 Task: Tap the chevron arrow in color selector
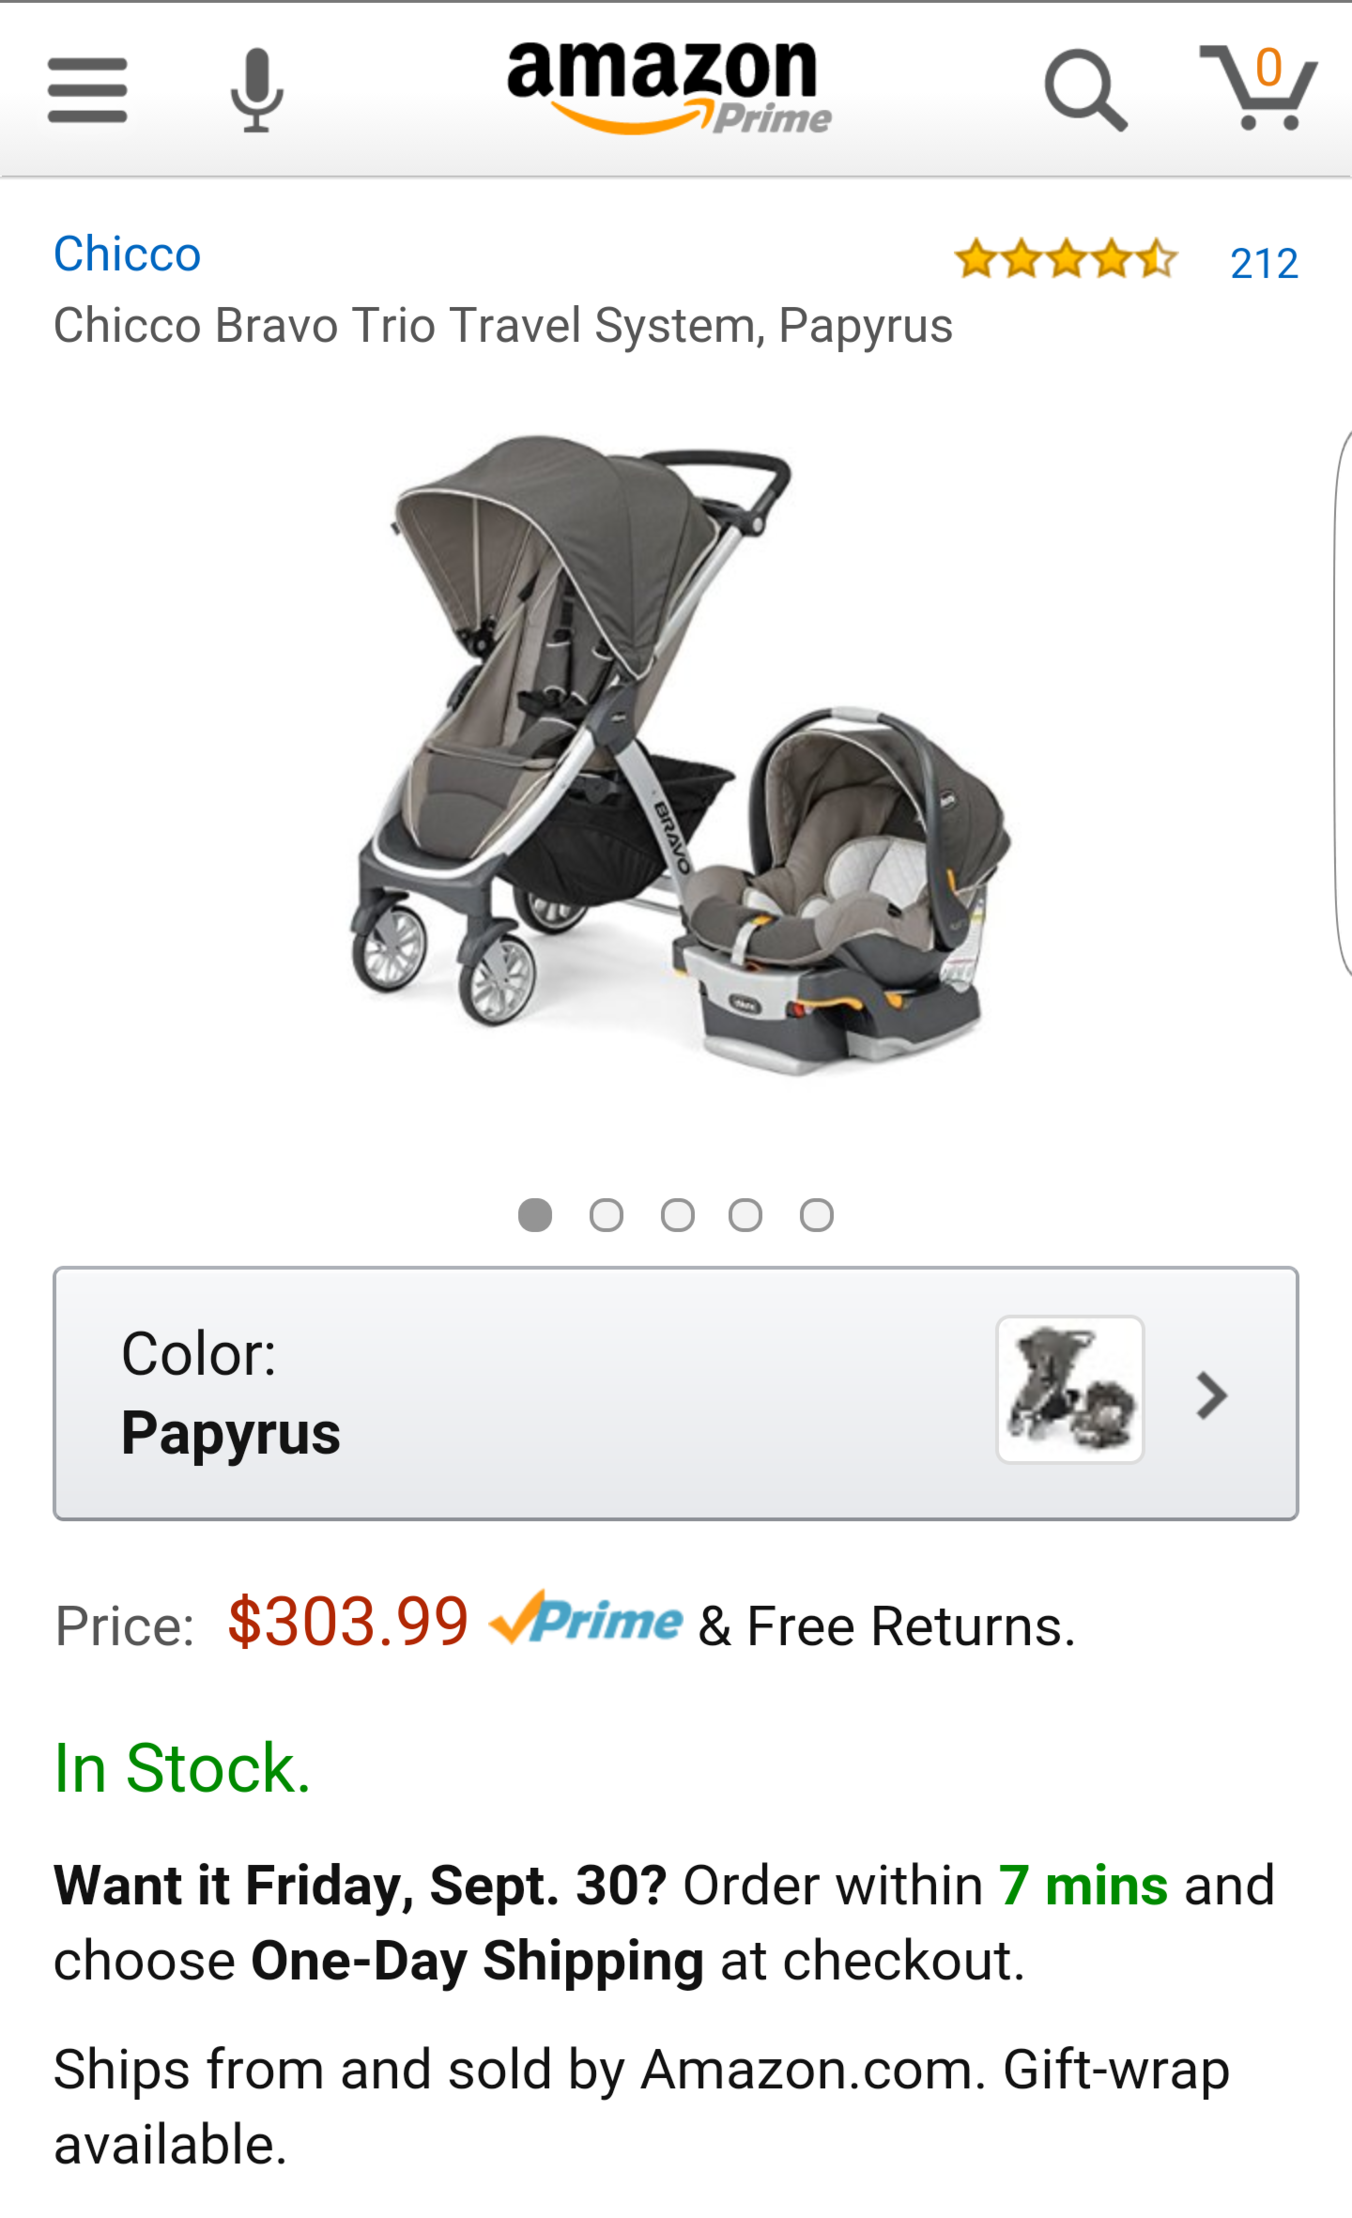click(1212, 1395)
